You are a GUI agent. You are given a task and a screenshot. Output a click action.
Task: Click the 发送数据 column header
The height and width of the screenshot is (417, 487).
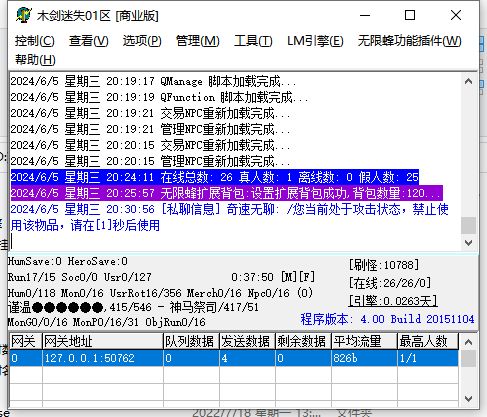click(247, 341)
